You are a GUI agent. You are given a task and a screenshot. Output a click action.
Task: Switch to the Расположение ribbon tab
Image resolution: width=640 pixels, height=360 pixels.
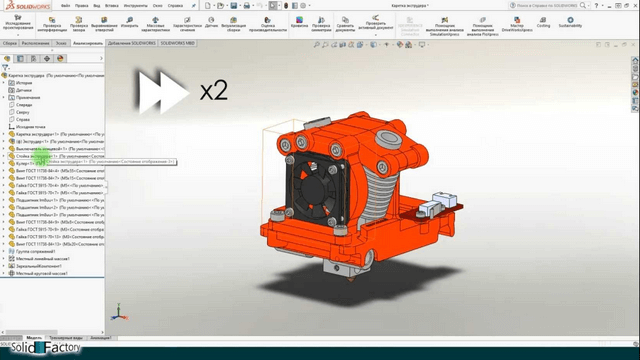(x=36, y=43)
